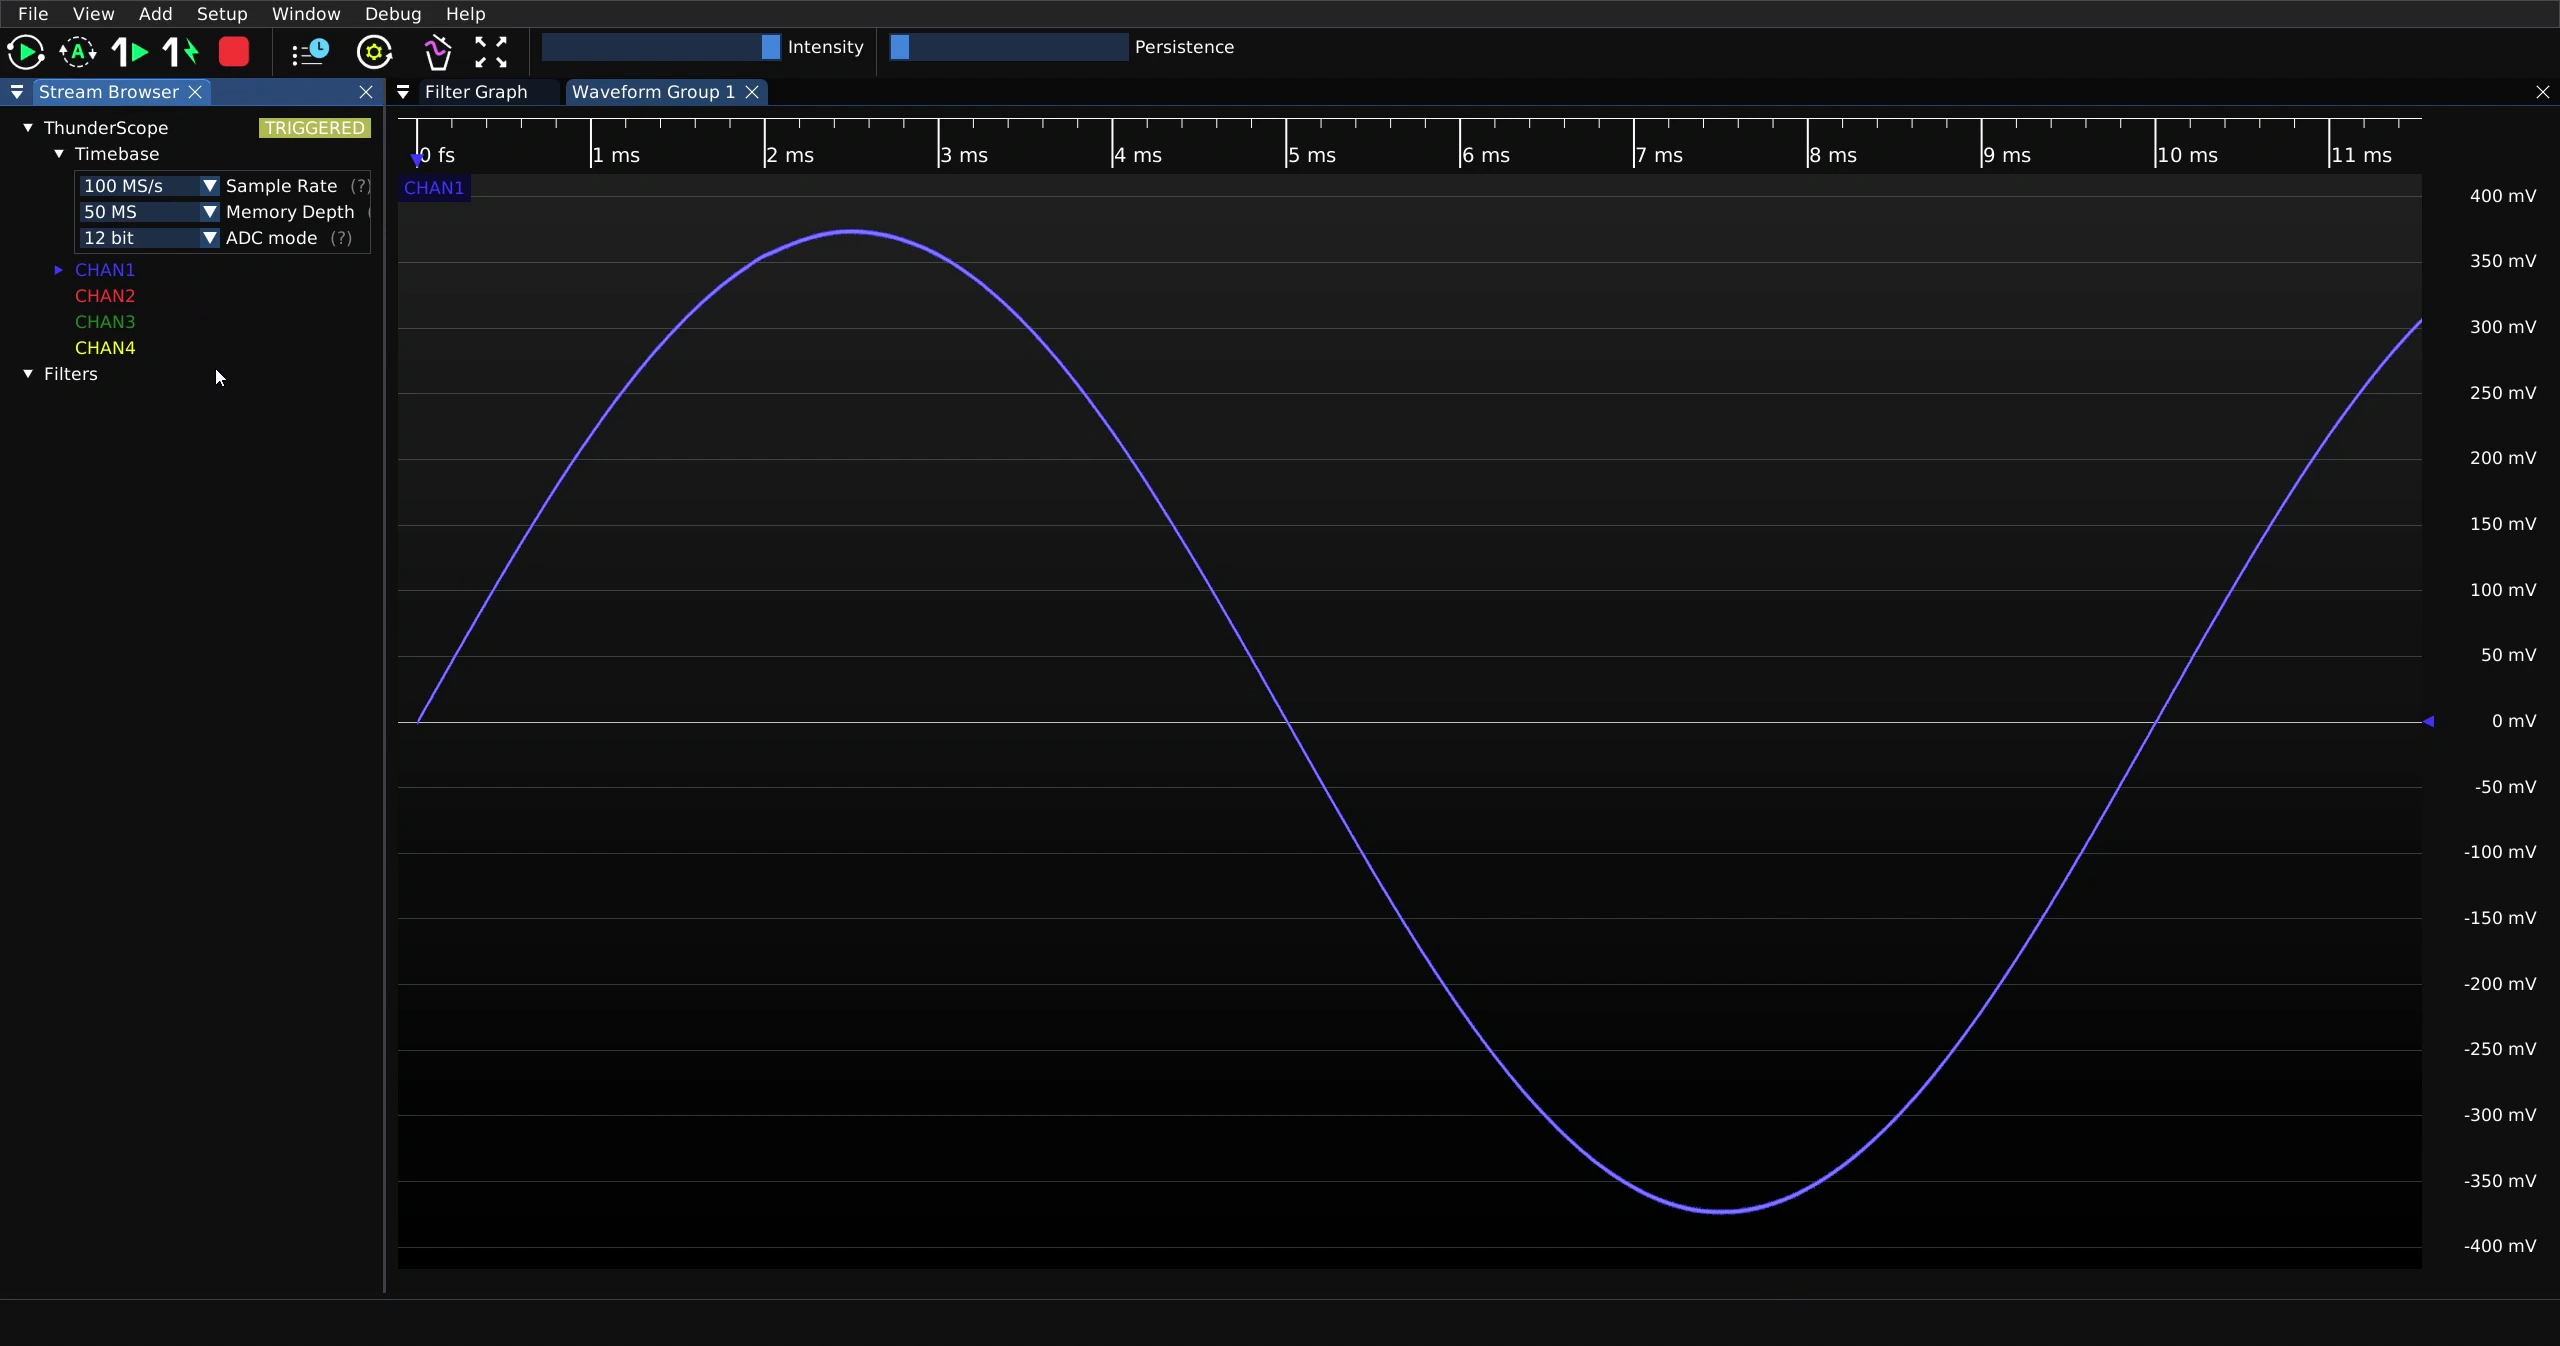2560x1346 pixels.
Task: Open the Filter Graph dock options arrow
Action: pos(403,92)
